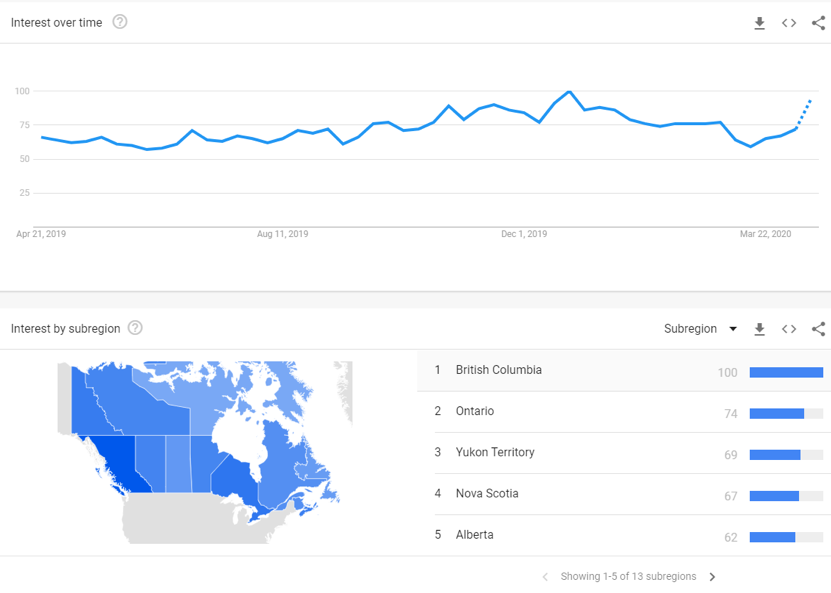The image size is (831, 593).
Task: Open the Subregion dropdown menu
Action: pyautogui.click(x=701, y=329)
